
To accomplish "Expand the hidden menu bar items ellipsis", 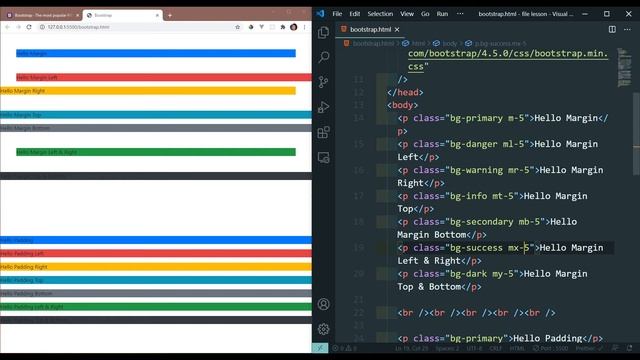I will coord(460,14).
